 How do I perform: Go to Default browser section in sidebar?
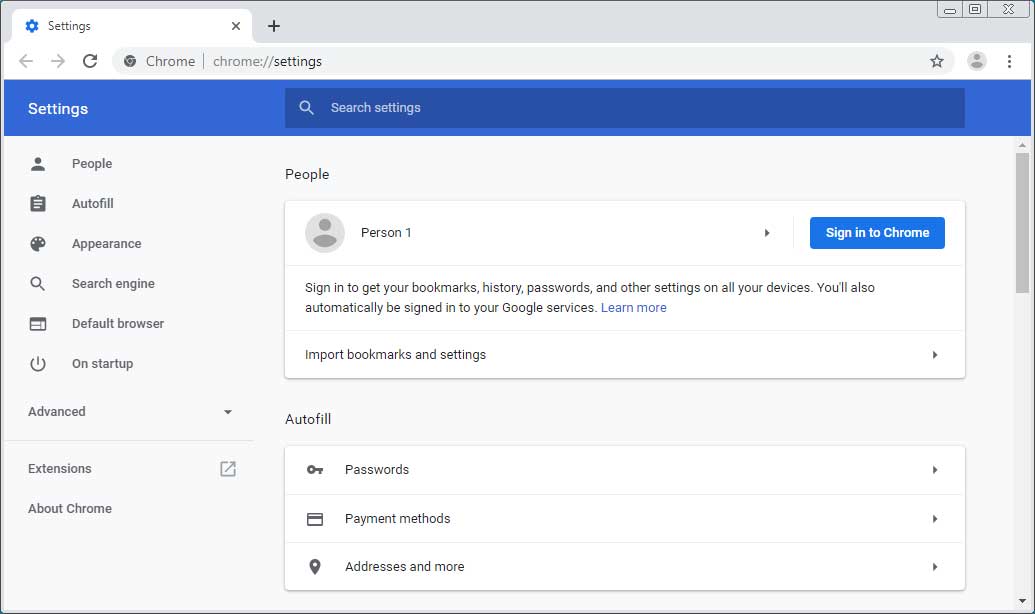pos(117,324)
